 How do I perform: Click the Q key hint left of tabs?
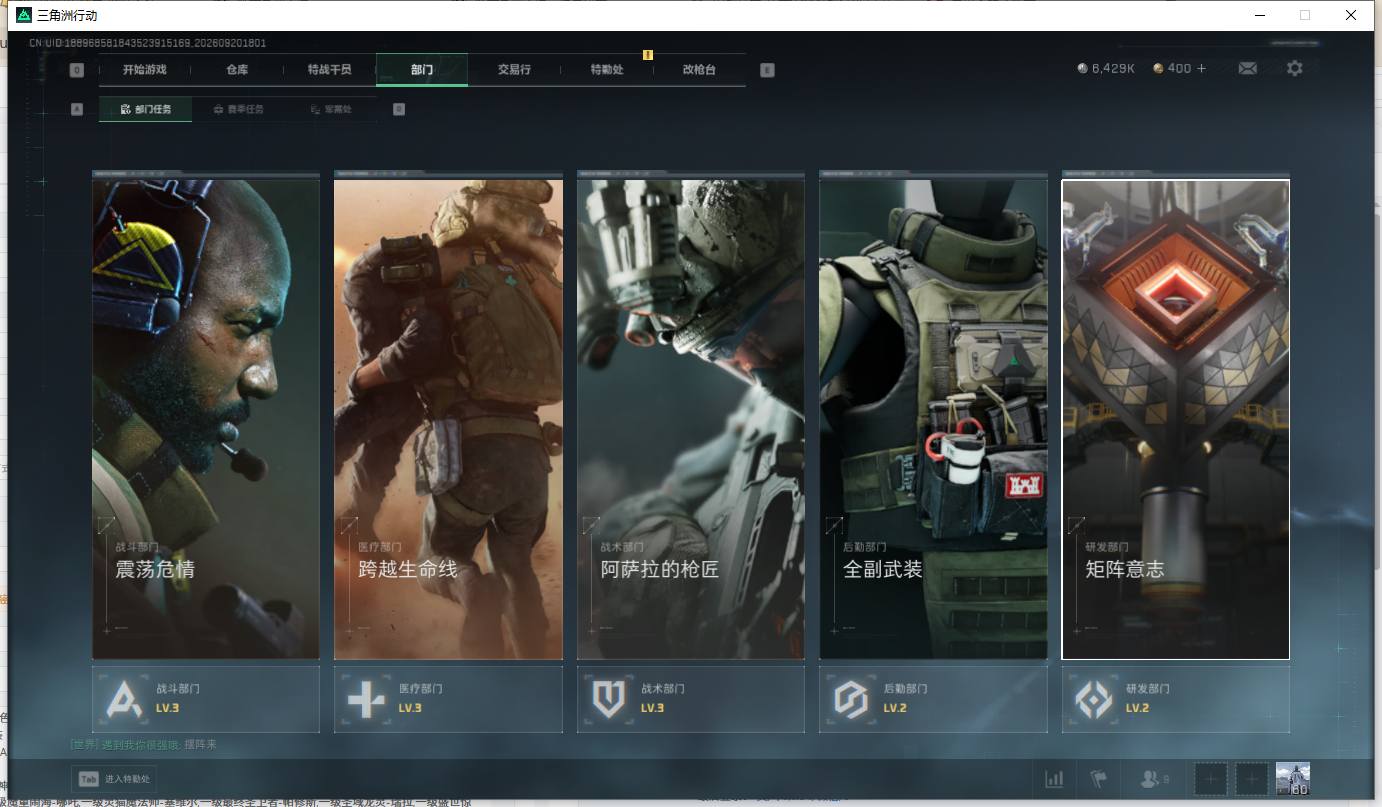(x=77, y=70)
